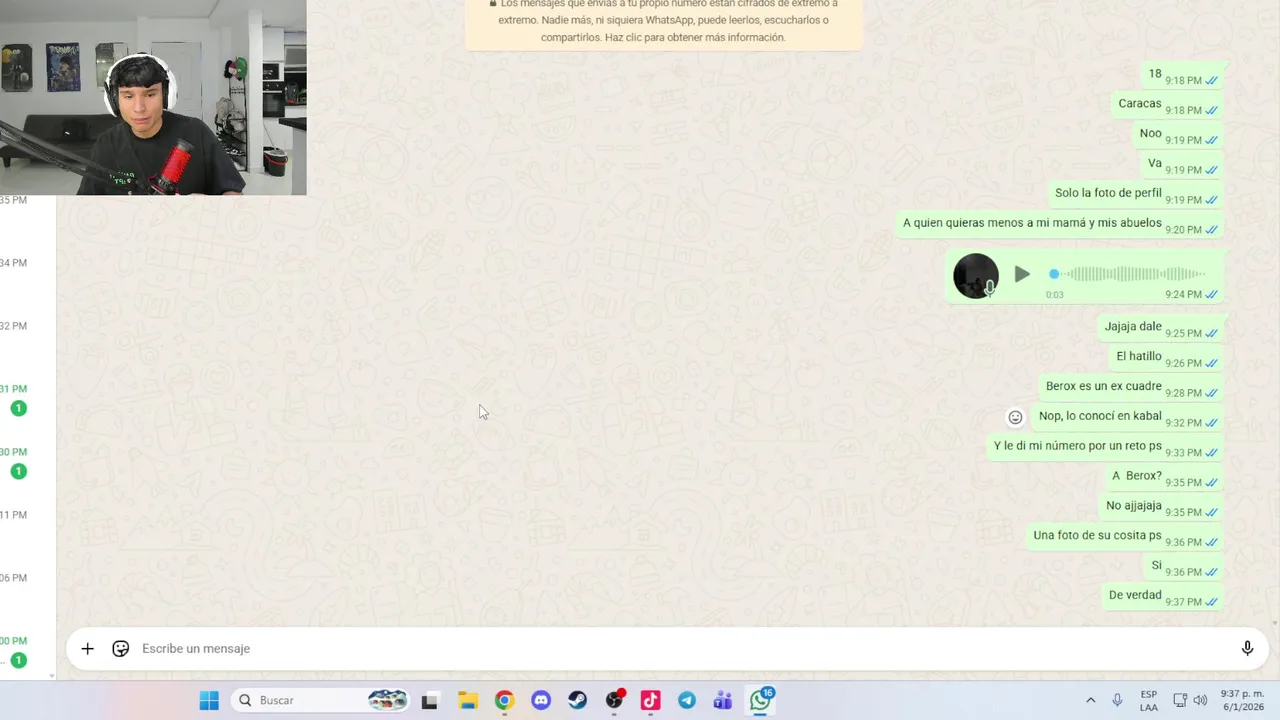Open Microsoft Teams from the taskbar
Image resolution: width=1280 pixels, height=720 pixels.
point(723,701)
